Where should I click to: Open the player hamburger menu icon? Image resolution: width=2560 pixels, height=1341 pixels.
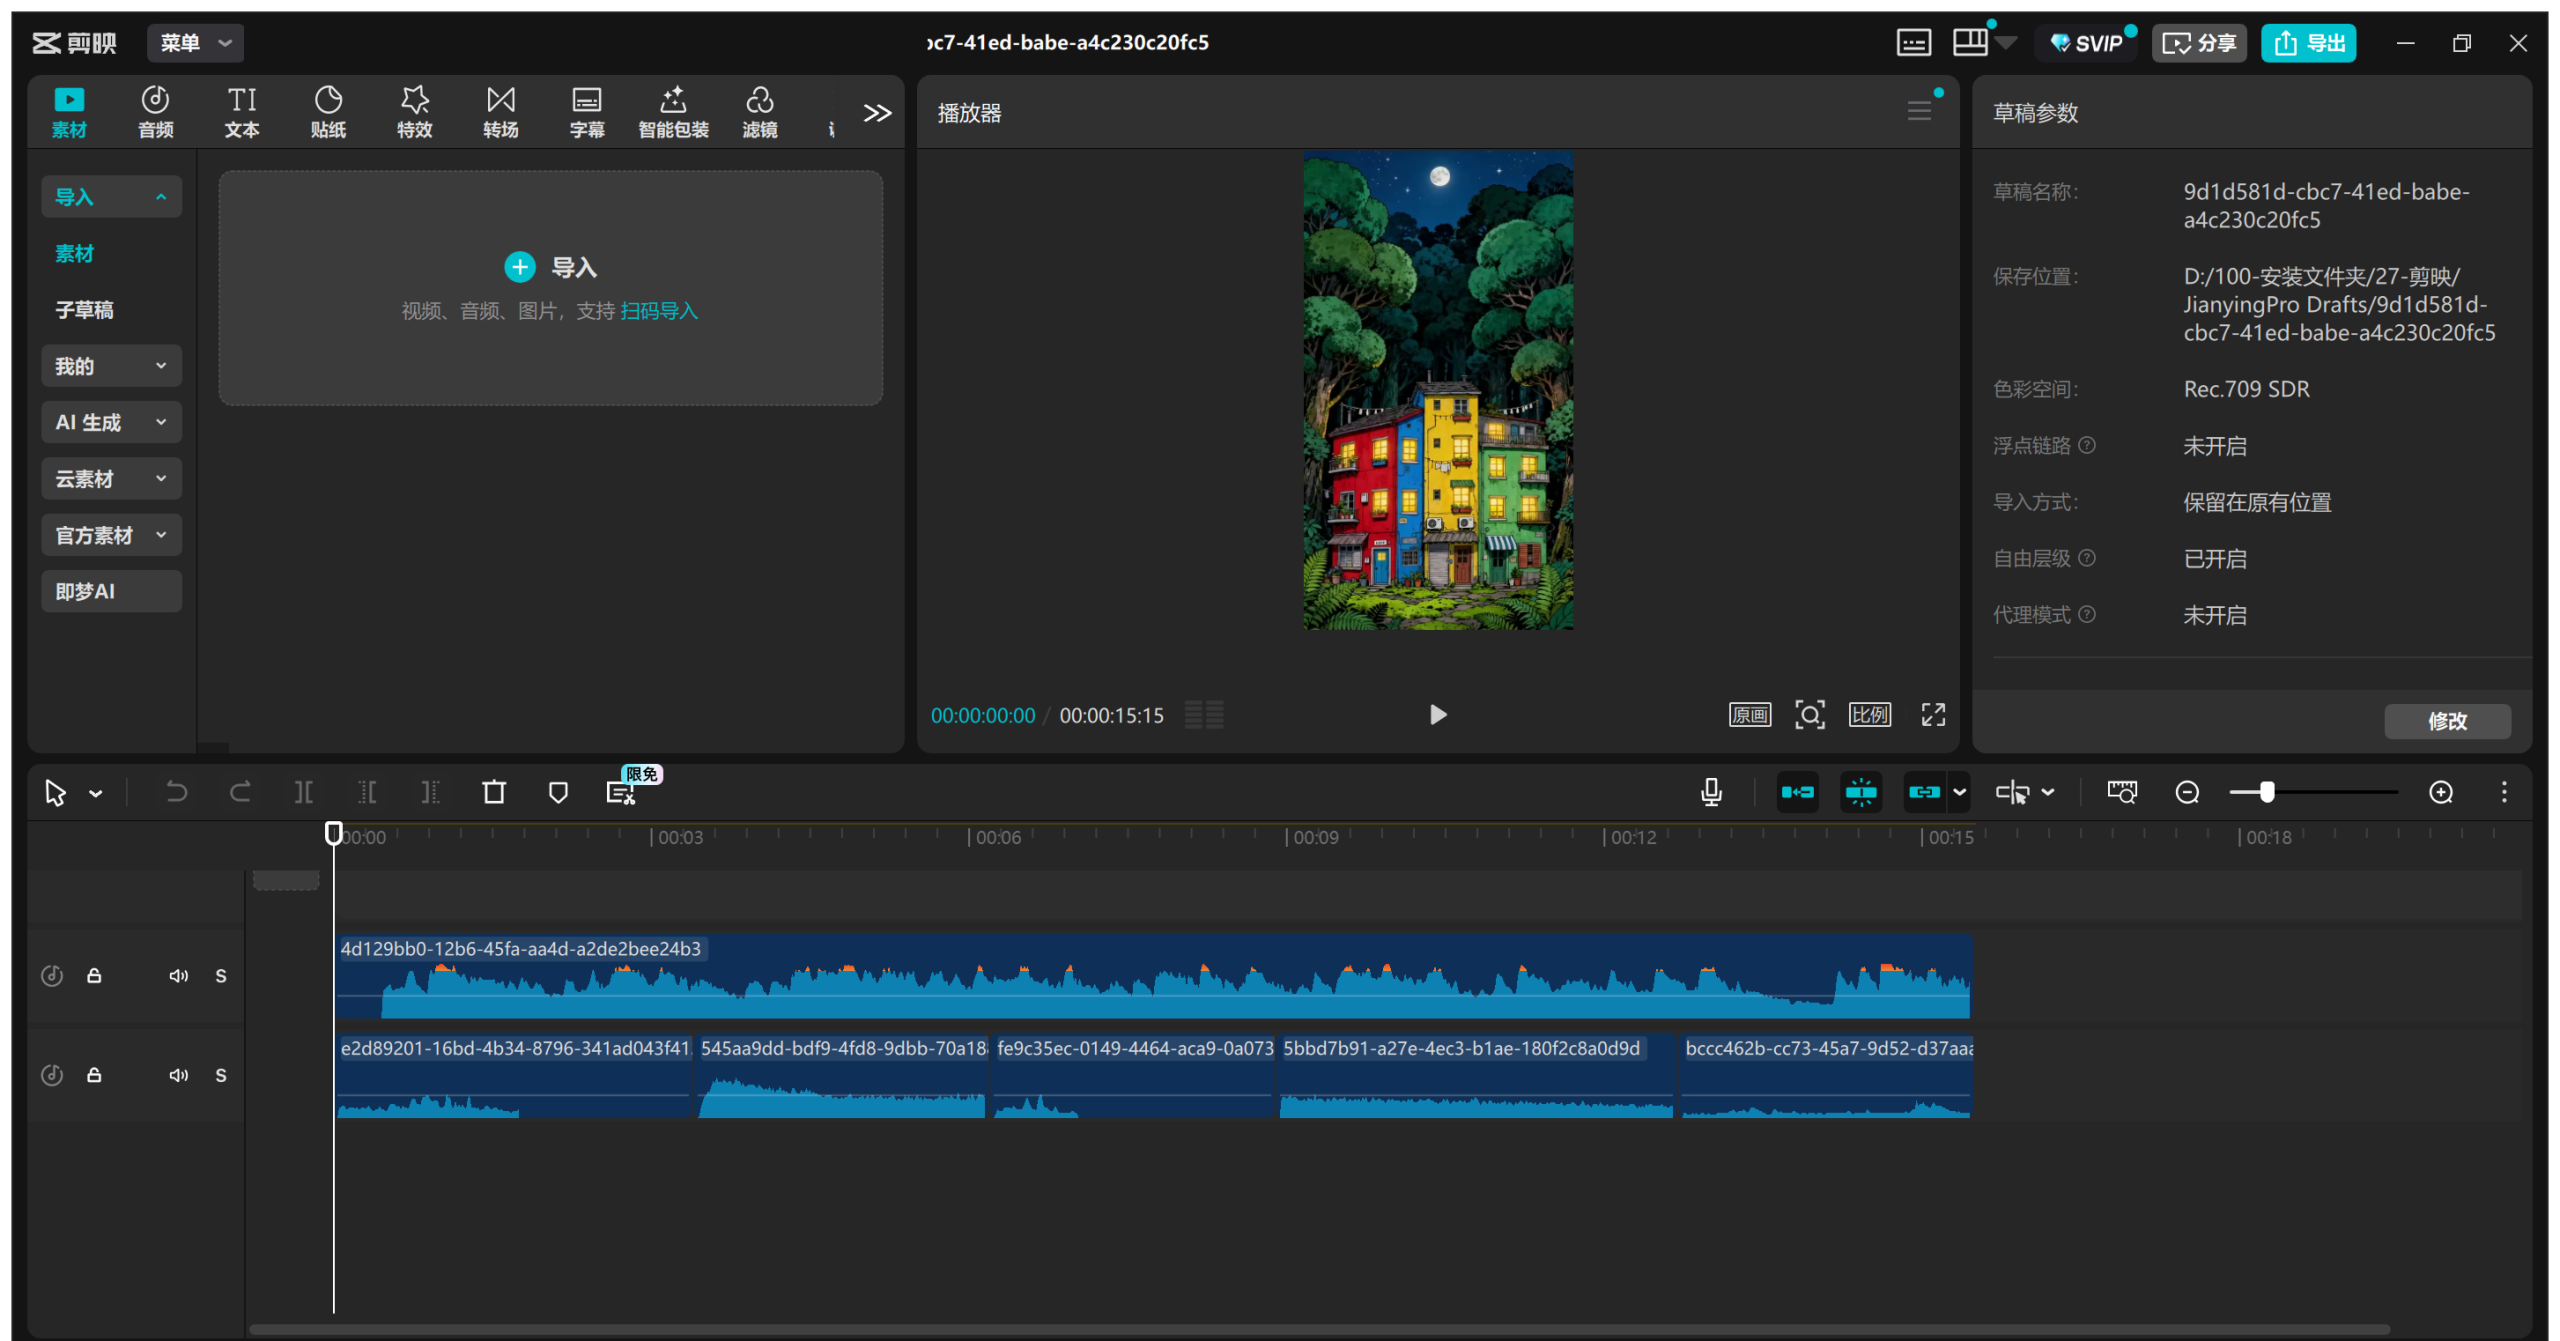(x=1918, y=111)
